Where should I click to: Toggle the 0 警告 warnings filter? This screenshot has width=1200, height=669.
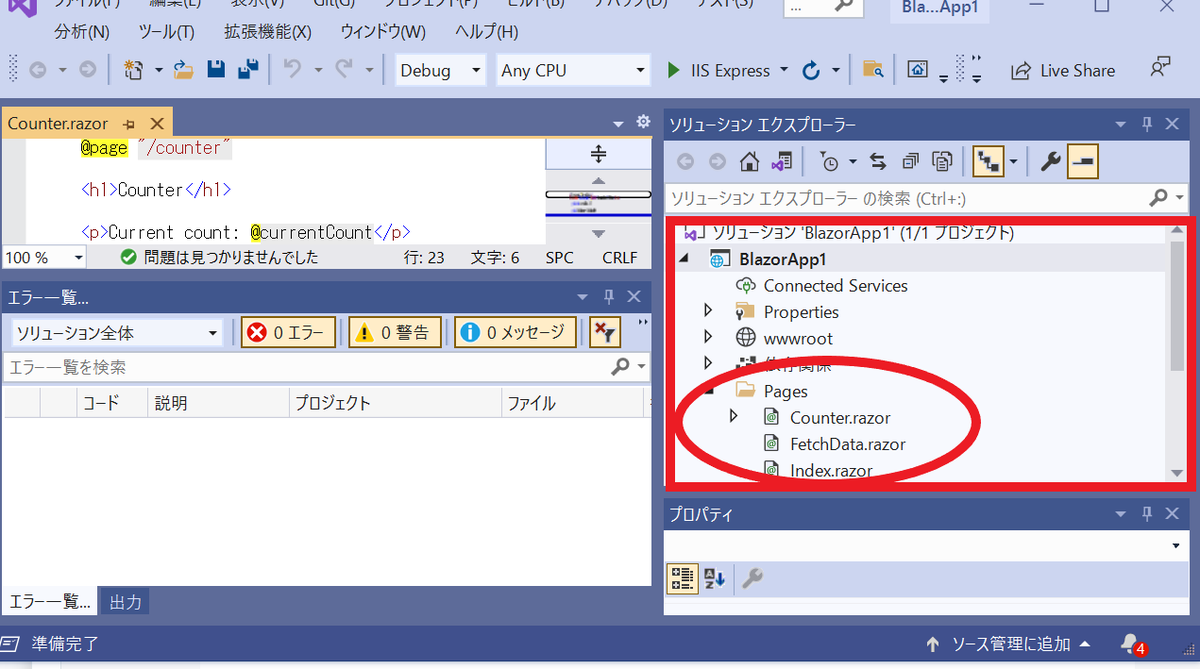point(395,333)
